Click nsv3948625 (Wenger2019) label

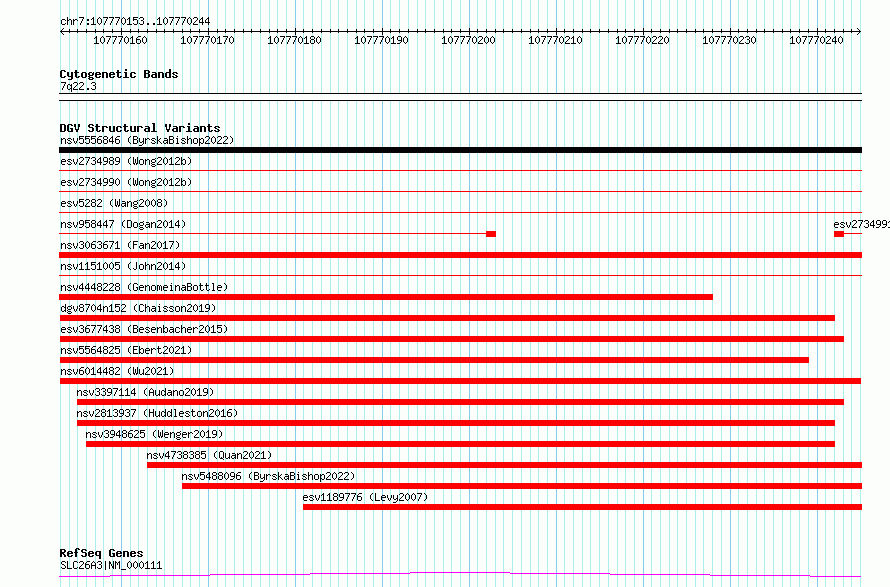tap(154, 434)
